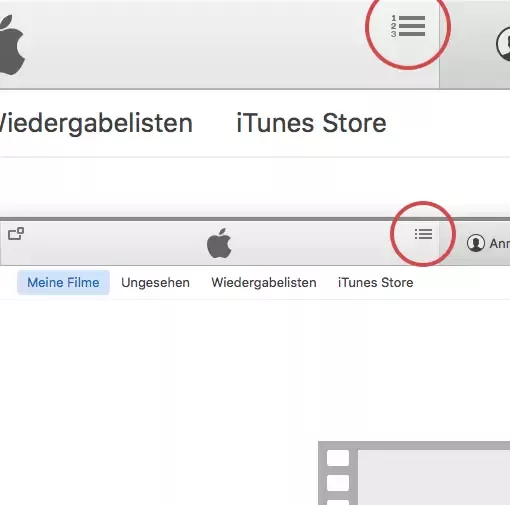Select the enlarged Wiedergabelisten label at the top
Screen dimensions: 510x505
coord(96,123)
